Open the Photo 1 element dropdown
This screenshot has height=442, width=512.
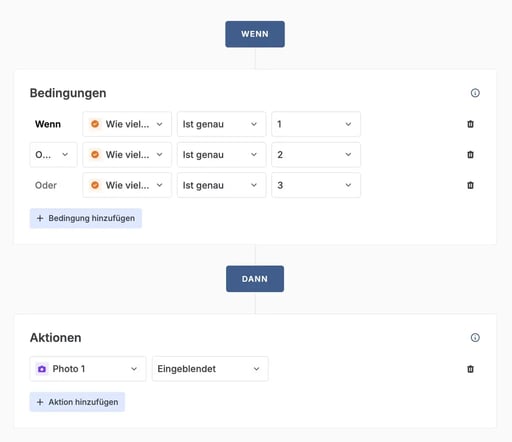coord(88,369)
